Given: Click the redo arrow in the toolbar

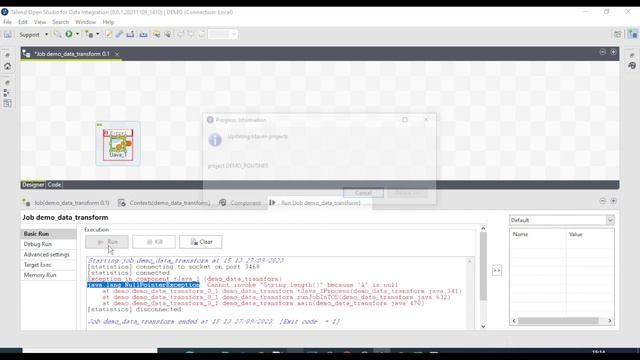Looking at the screenshot, I should (x=191, y=34).
